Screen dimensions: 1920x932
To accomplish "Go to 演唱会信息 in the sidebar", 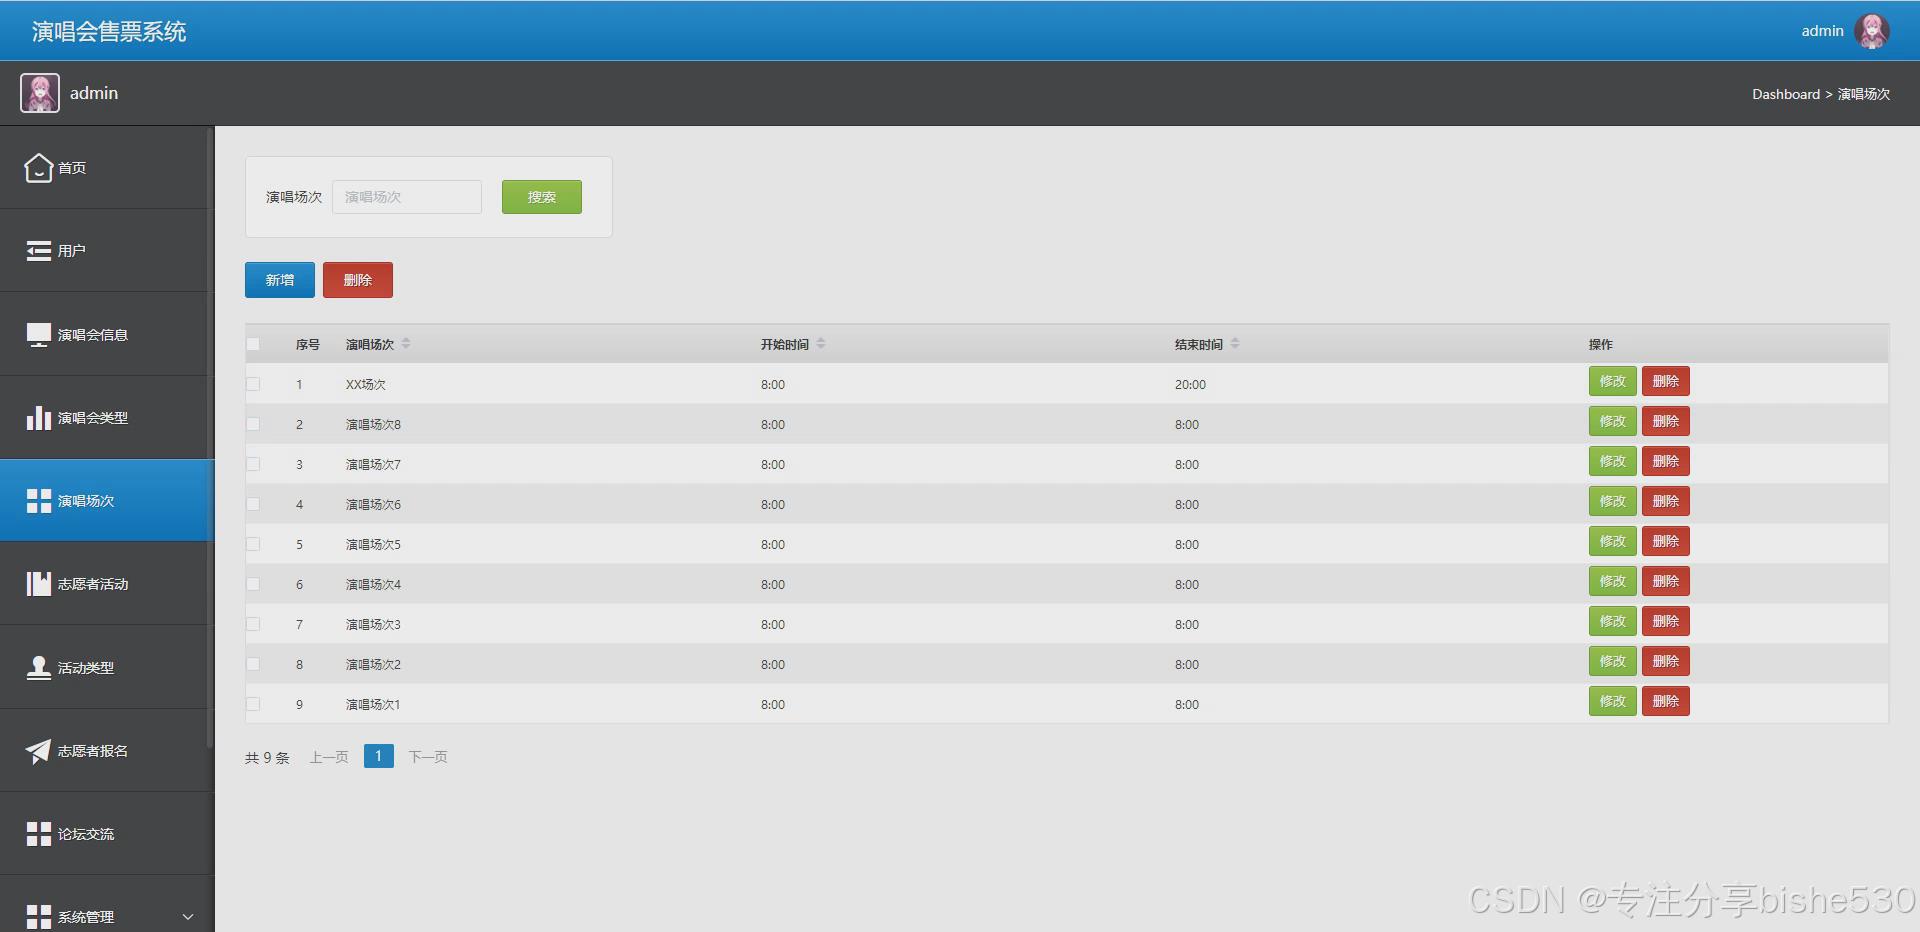I will (x=107, y=334).
